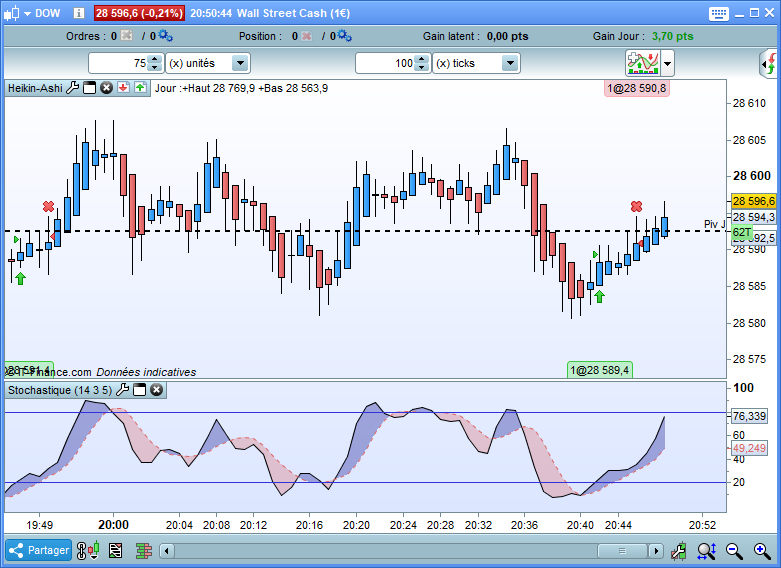This screenshot has width=781, height=568.
Task: Click Stochastique window panel icon
Action: (140, 390)
